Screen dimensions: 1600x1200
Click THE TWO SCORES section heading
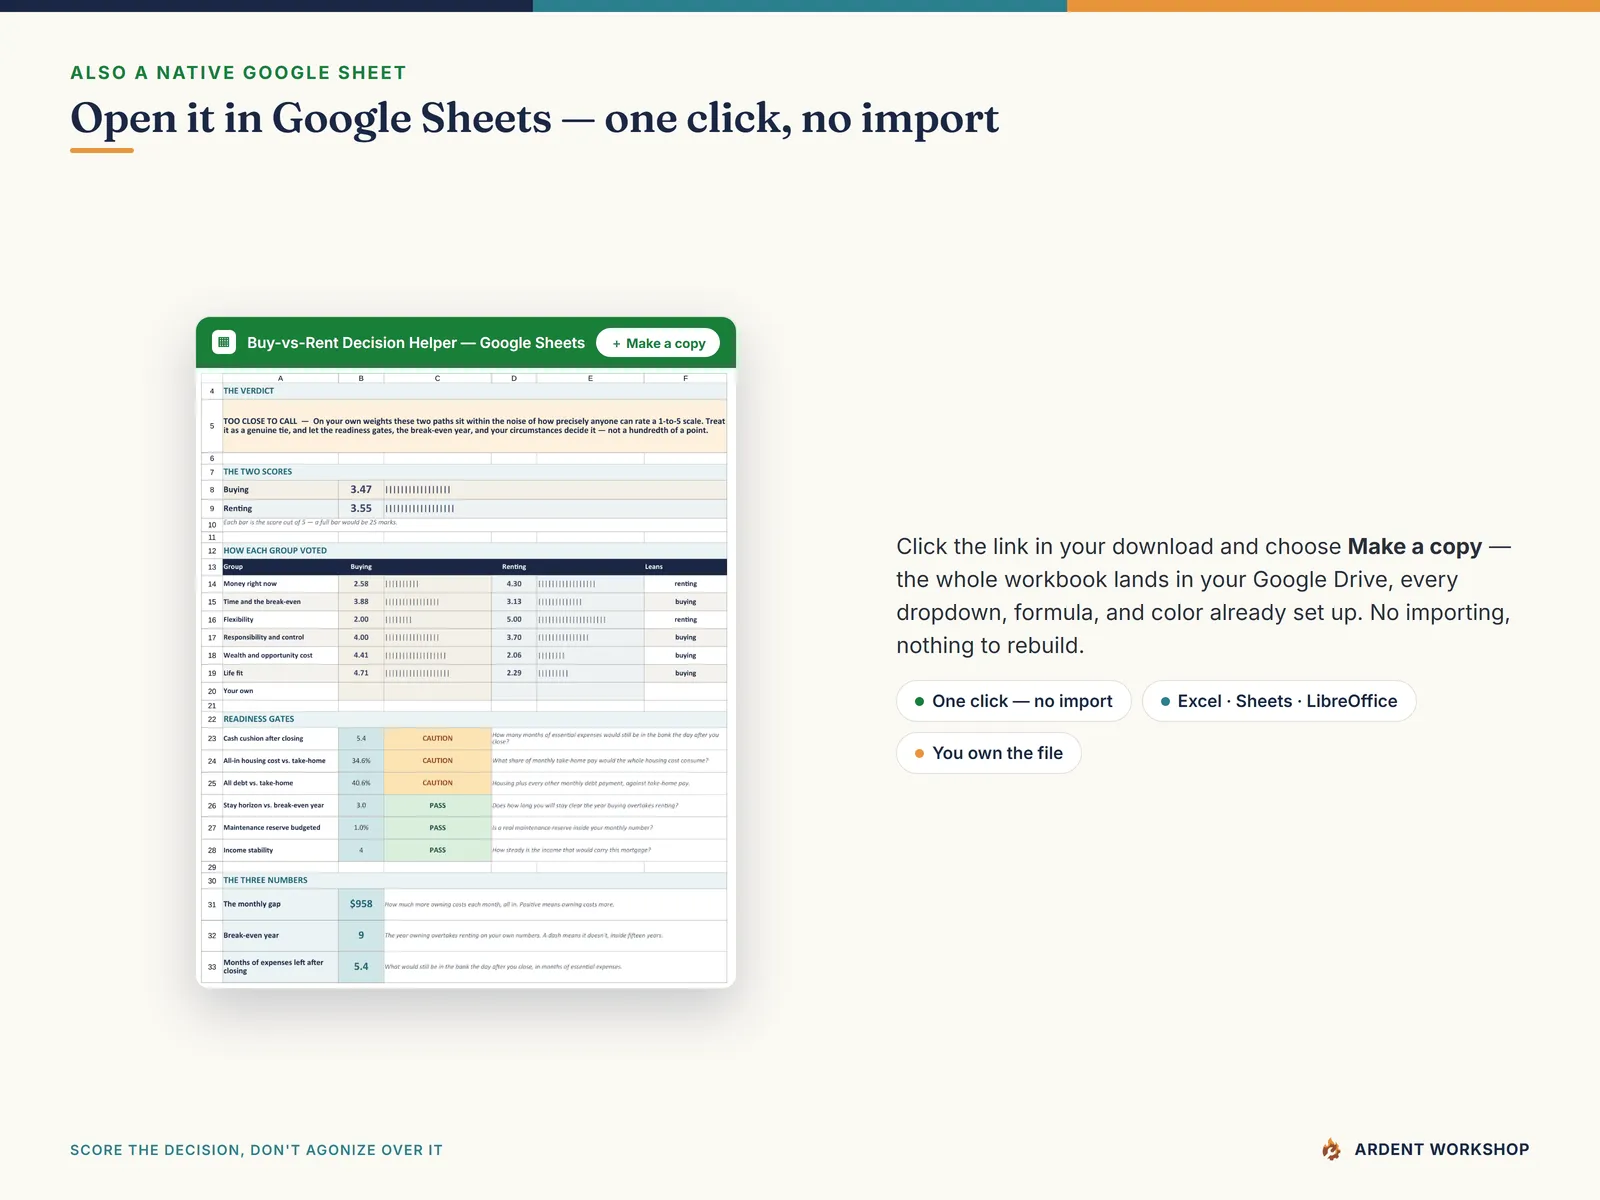tap(258, 472)
